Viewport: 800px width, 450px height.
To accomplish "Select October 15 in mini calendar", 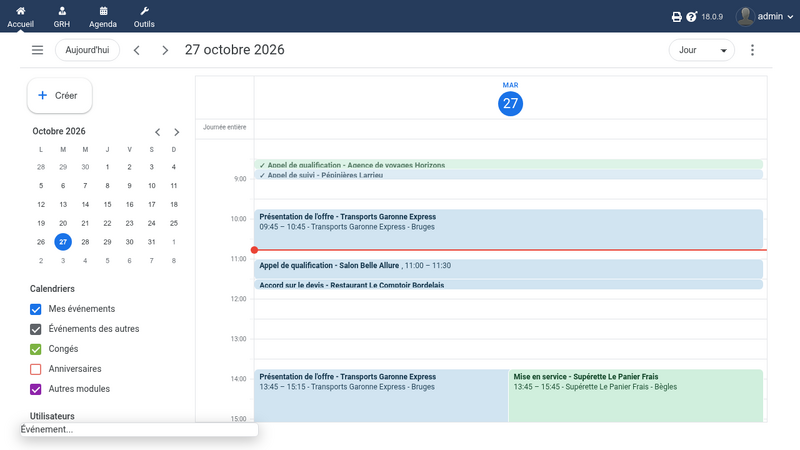I will point(107,205).
